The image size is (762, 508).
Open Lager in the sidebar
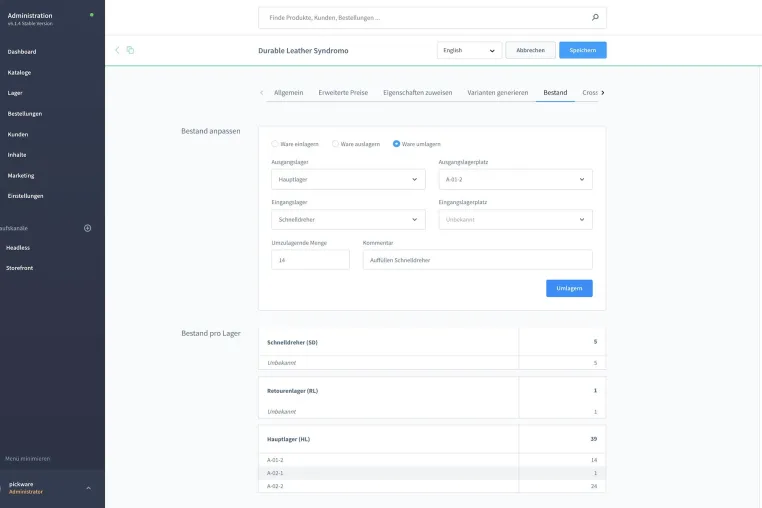pos(15,93)
